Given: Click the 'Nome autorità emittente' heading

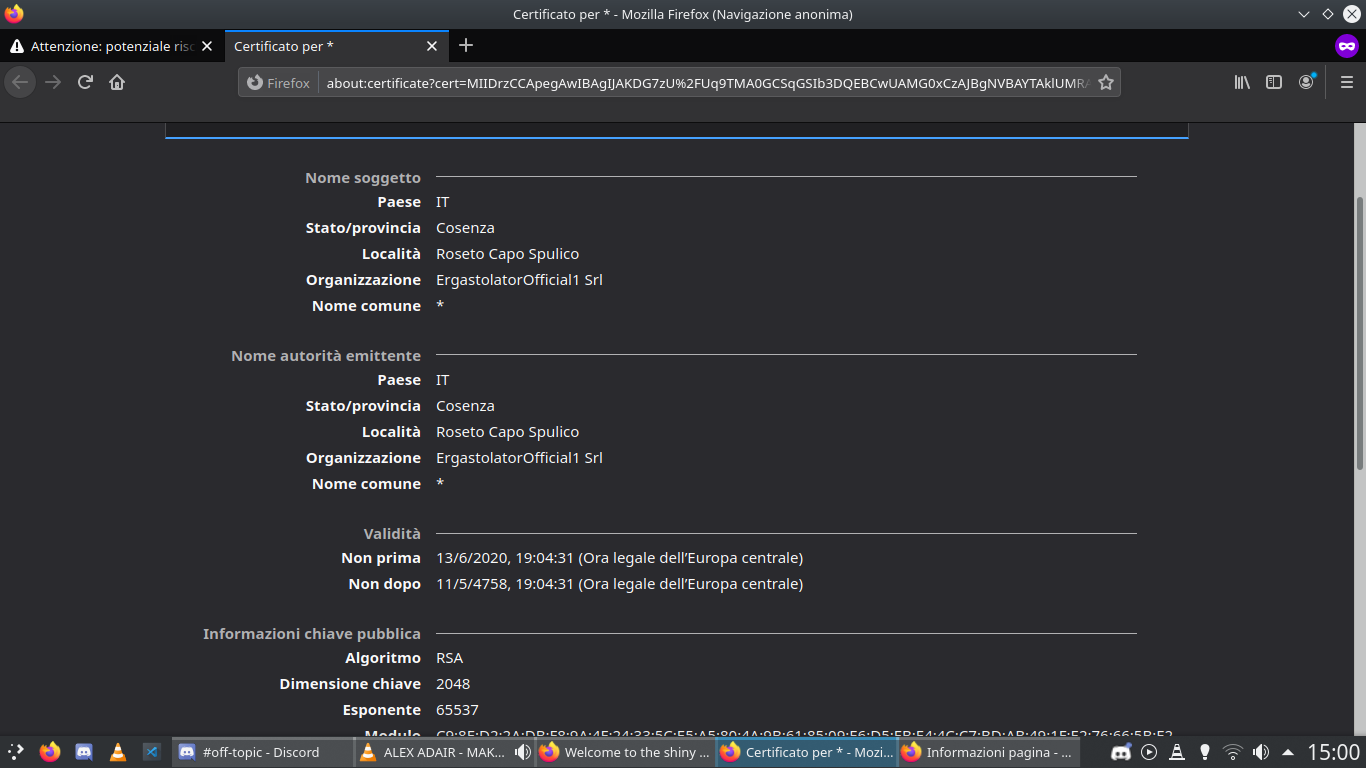Looking at the screenshot, I should point(326,356).
